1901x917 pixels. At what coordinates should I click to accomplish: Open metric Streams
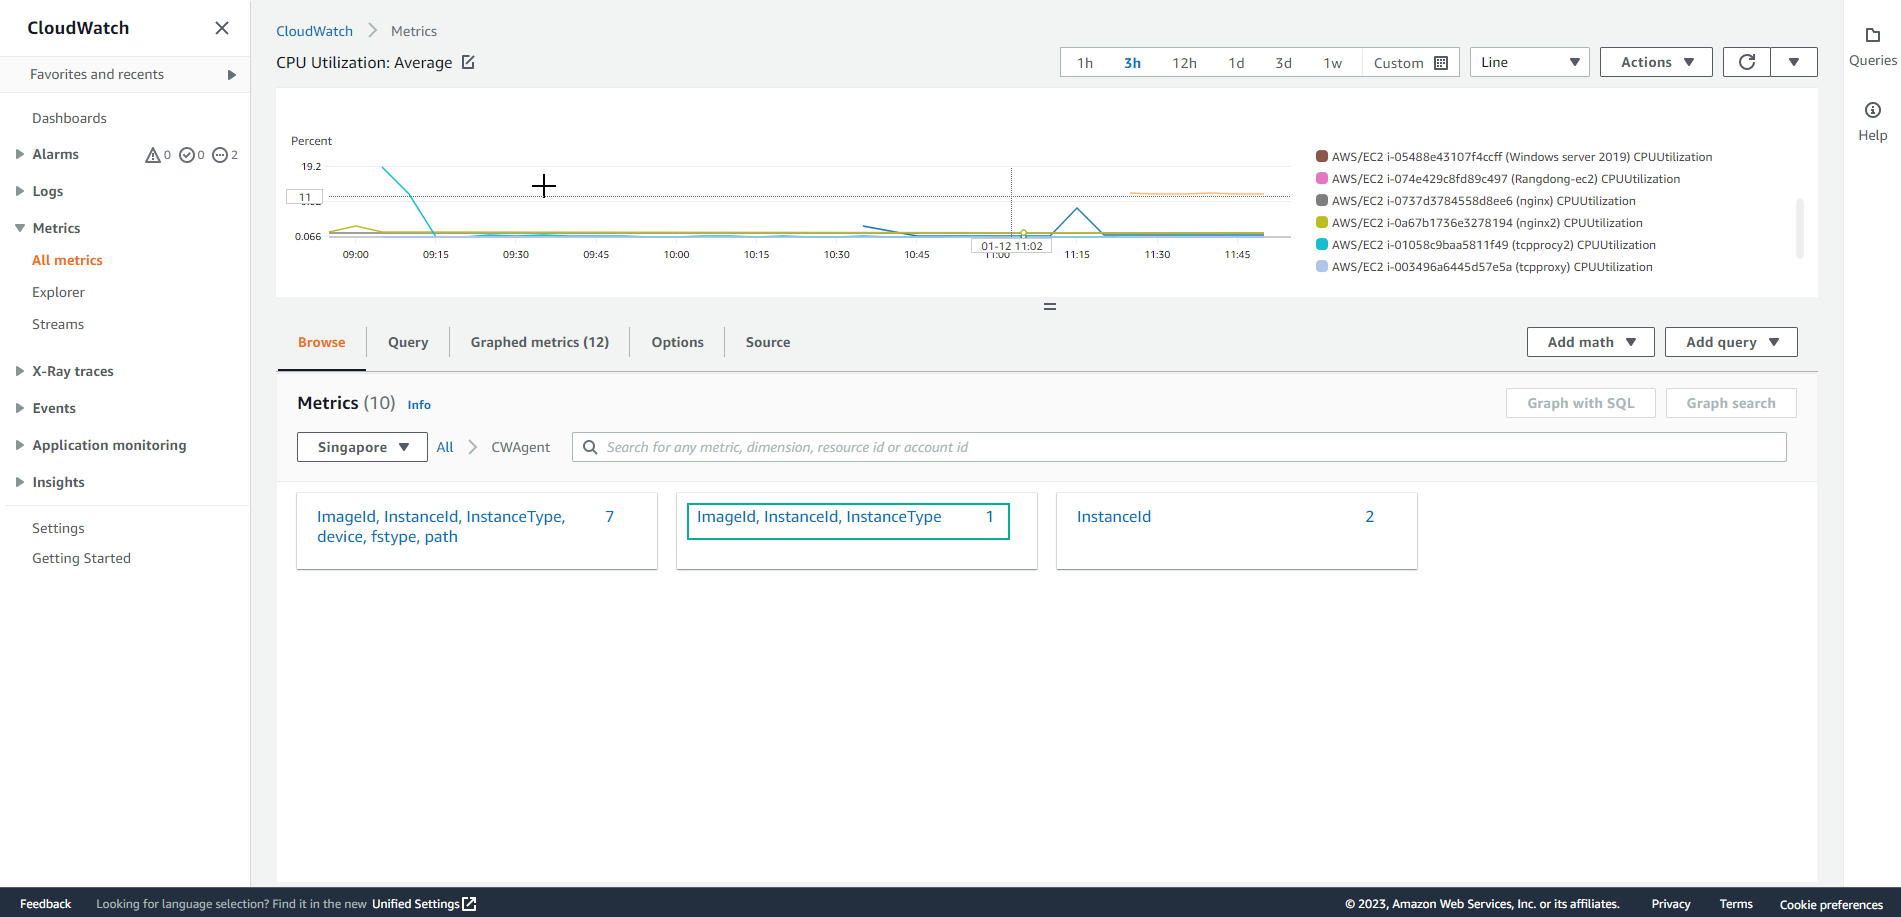(x=58, y=324)
